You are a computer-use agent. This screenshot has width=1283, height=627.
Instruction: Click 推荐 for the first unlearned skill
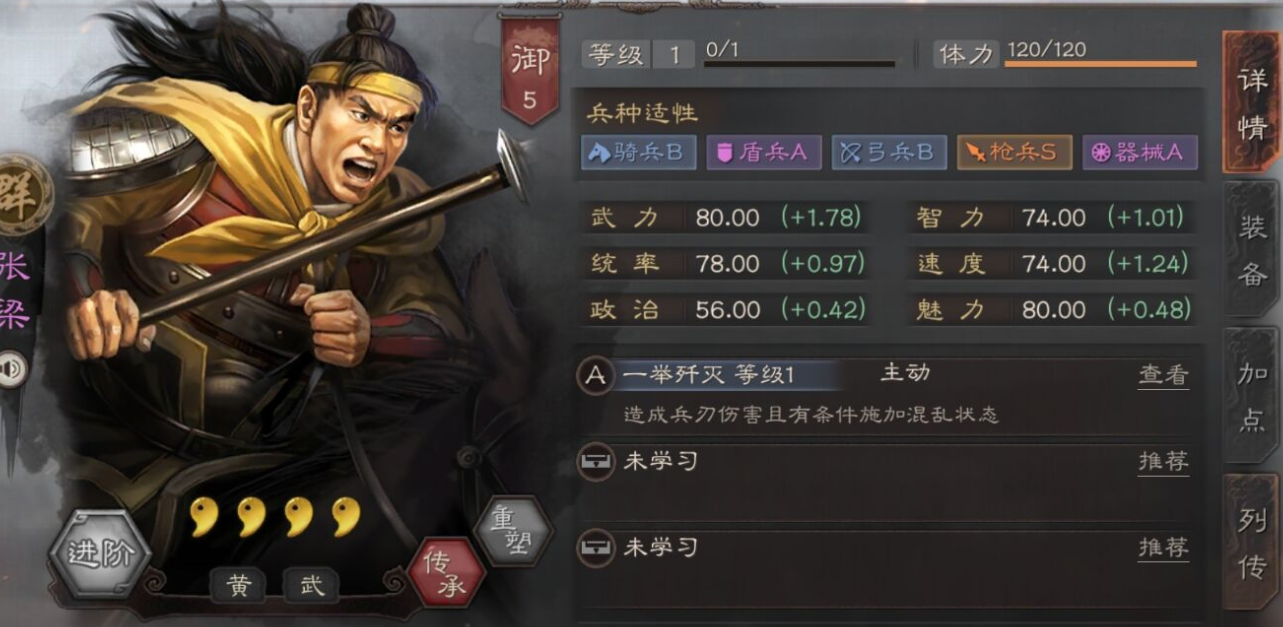1163,462
